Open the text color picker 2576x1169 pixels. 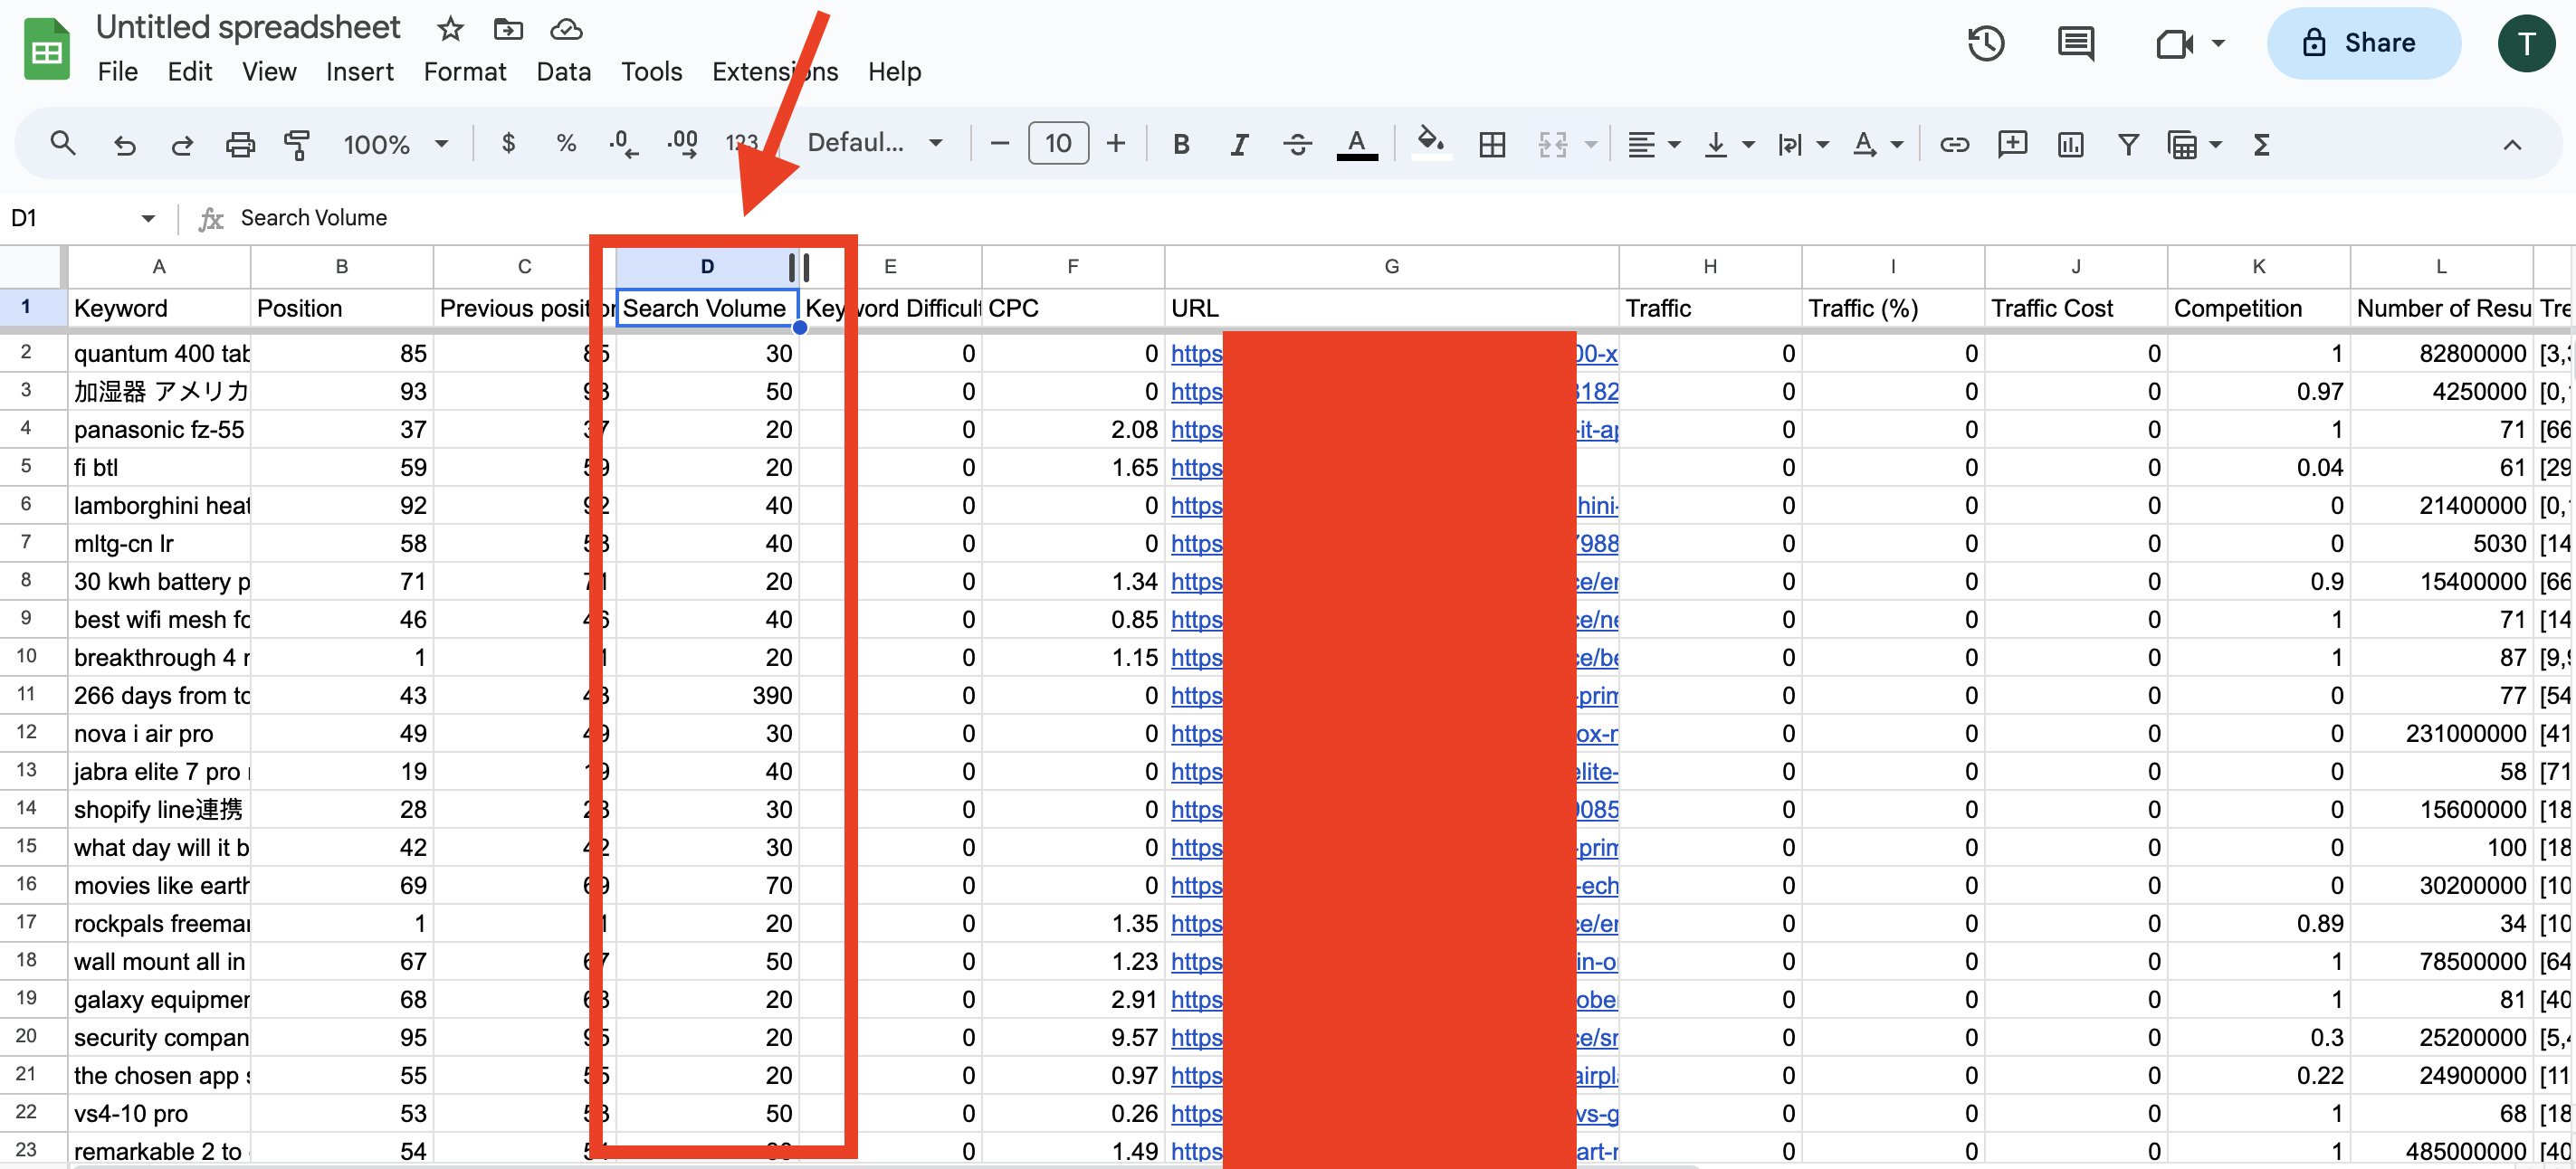coord(1356,144)
